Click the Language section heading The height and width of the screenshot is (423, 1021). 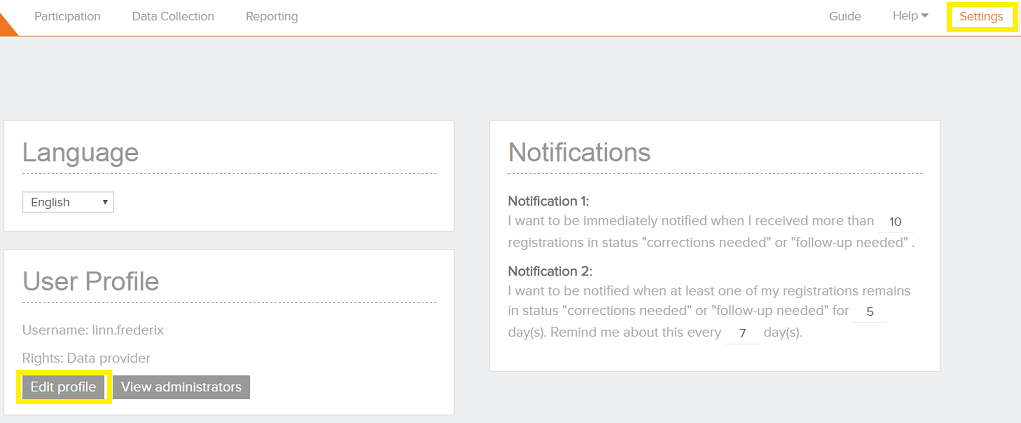pyautogui.click(x=80, y=153)
